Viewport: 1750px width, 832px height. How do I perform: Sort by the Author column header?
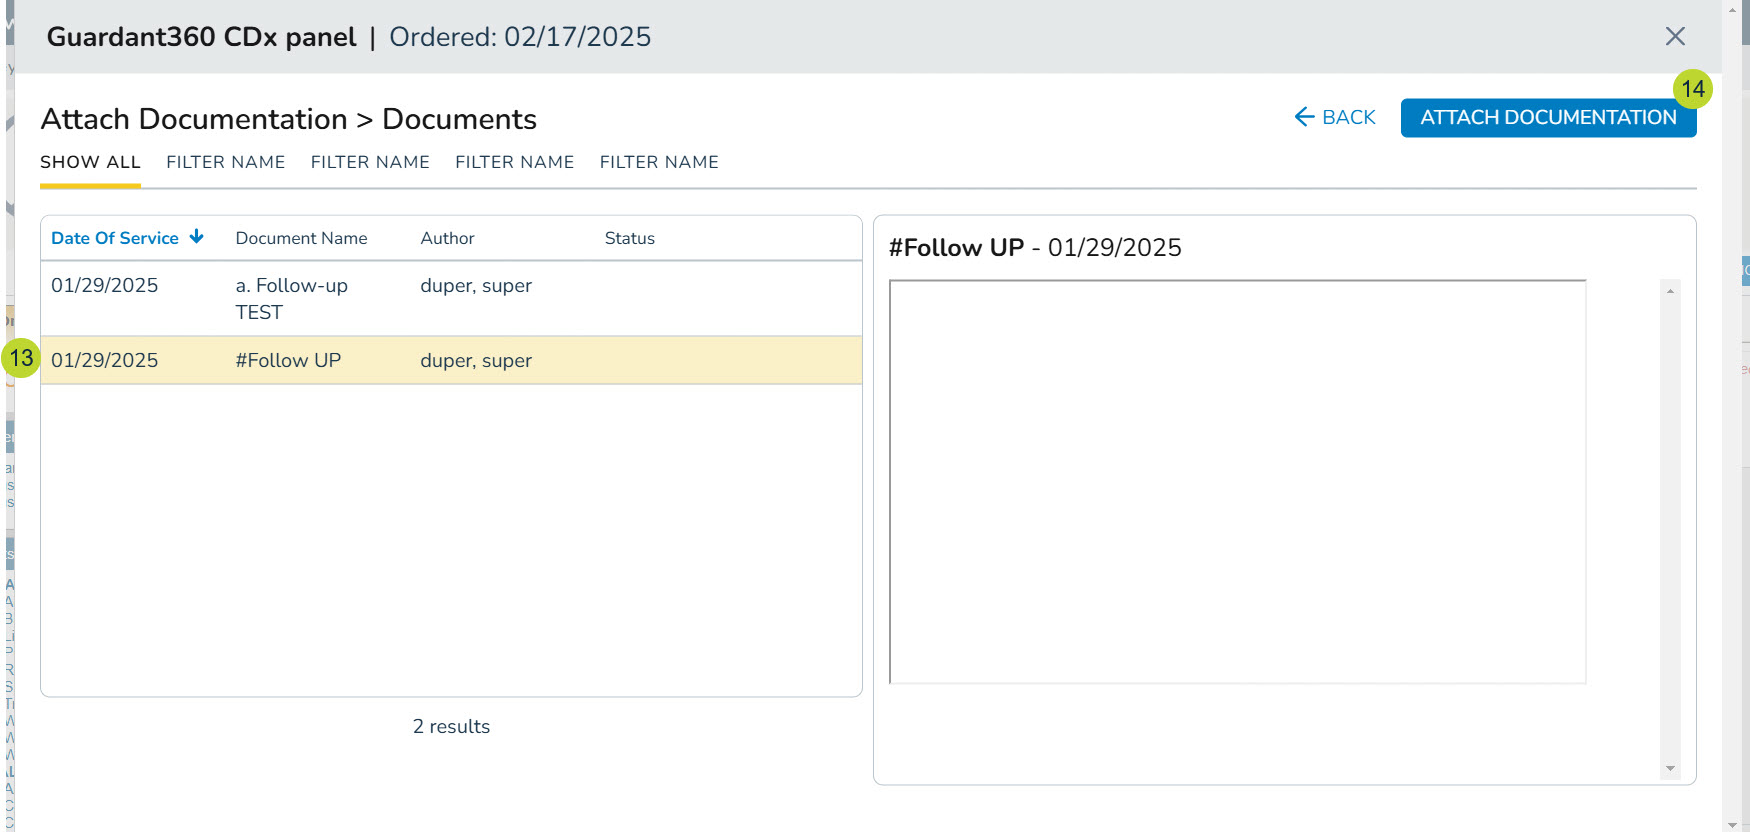point(447,238)
